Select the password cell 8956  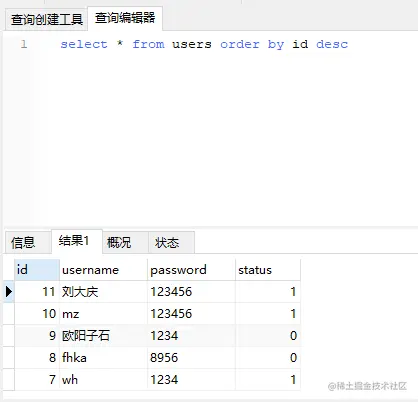pos(191,358)
